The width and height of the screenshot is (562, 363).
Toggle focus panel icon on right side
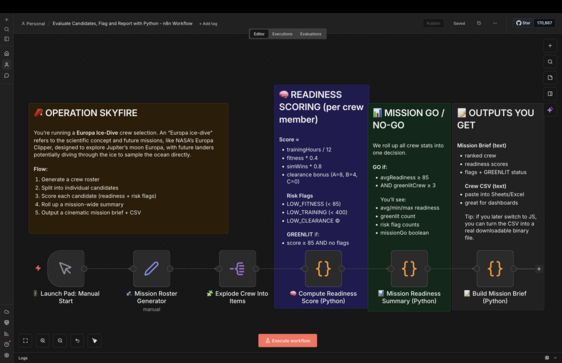point(550,94)
